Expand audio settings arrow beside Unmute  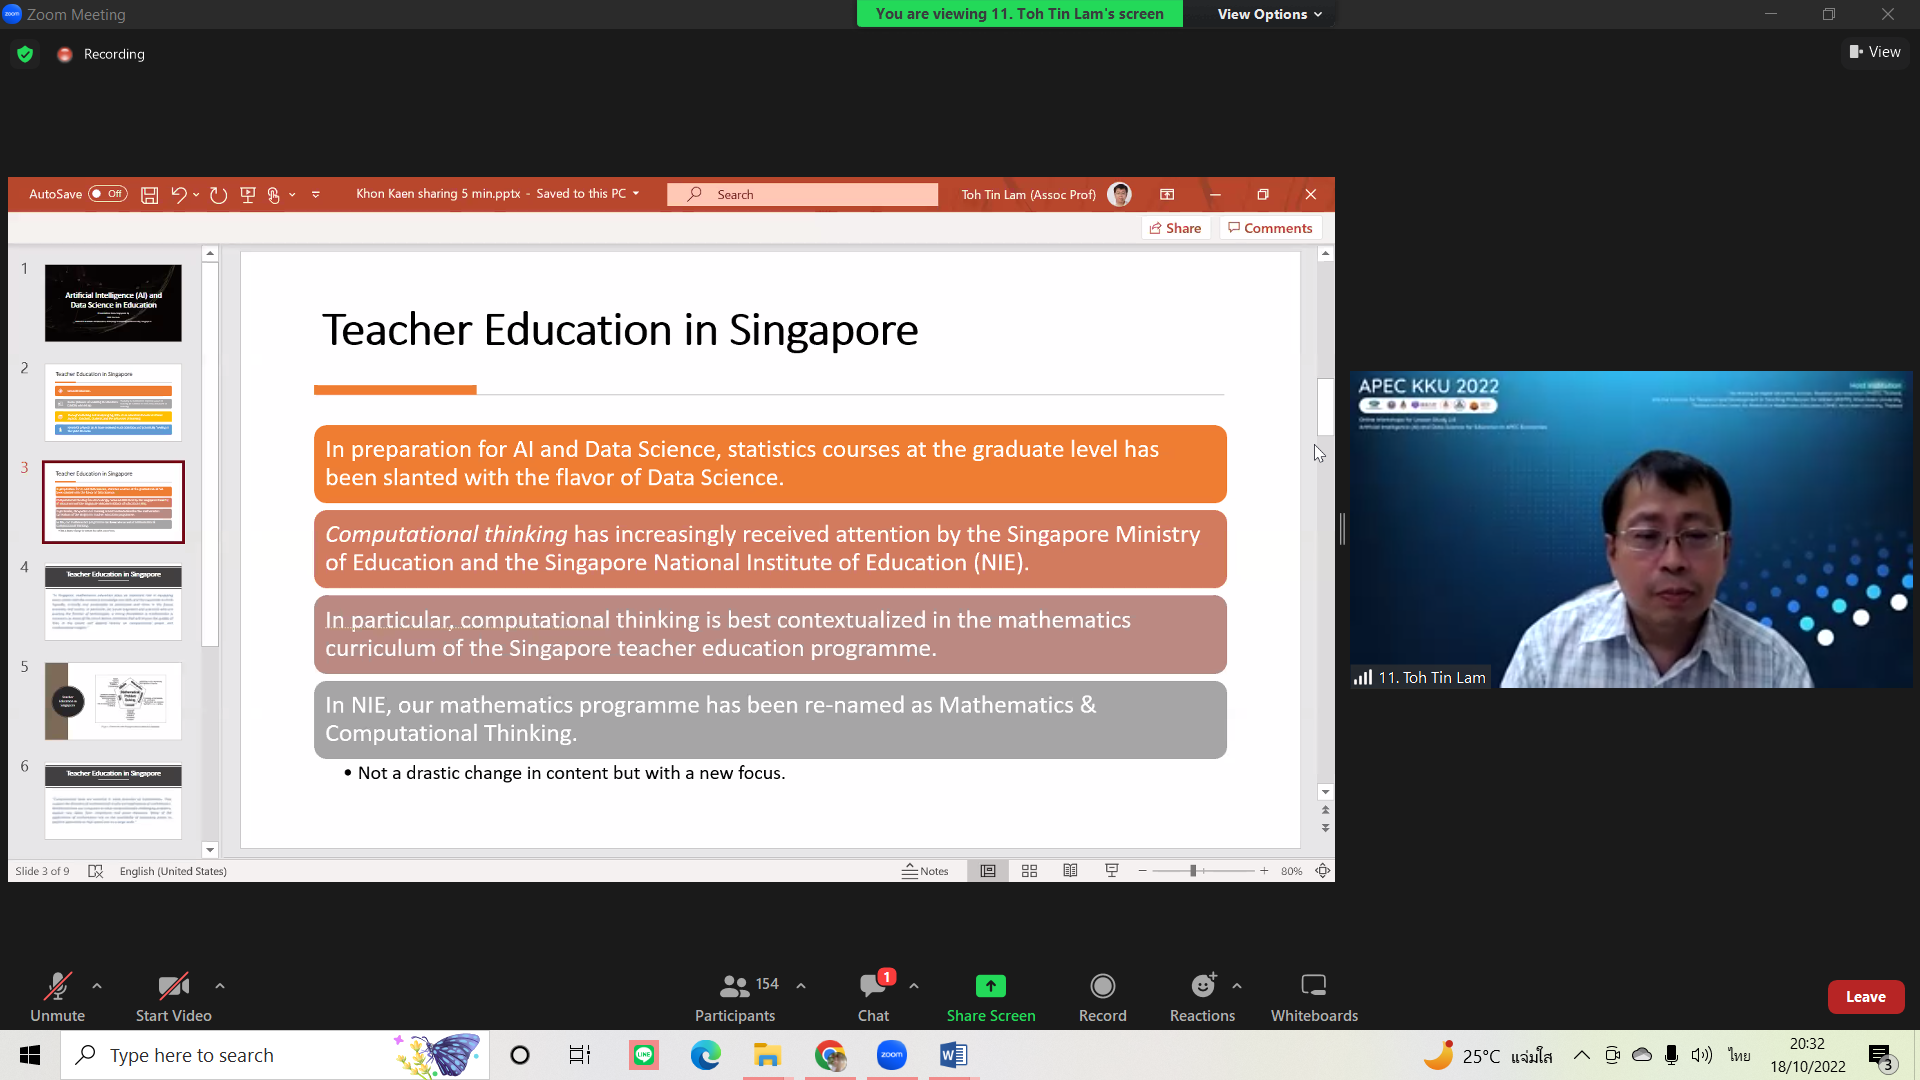pos(97,986)
